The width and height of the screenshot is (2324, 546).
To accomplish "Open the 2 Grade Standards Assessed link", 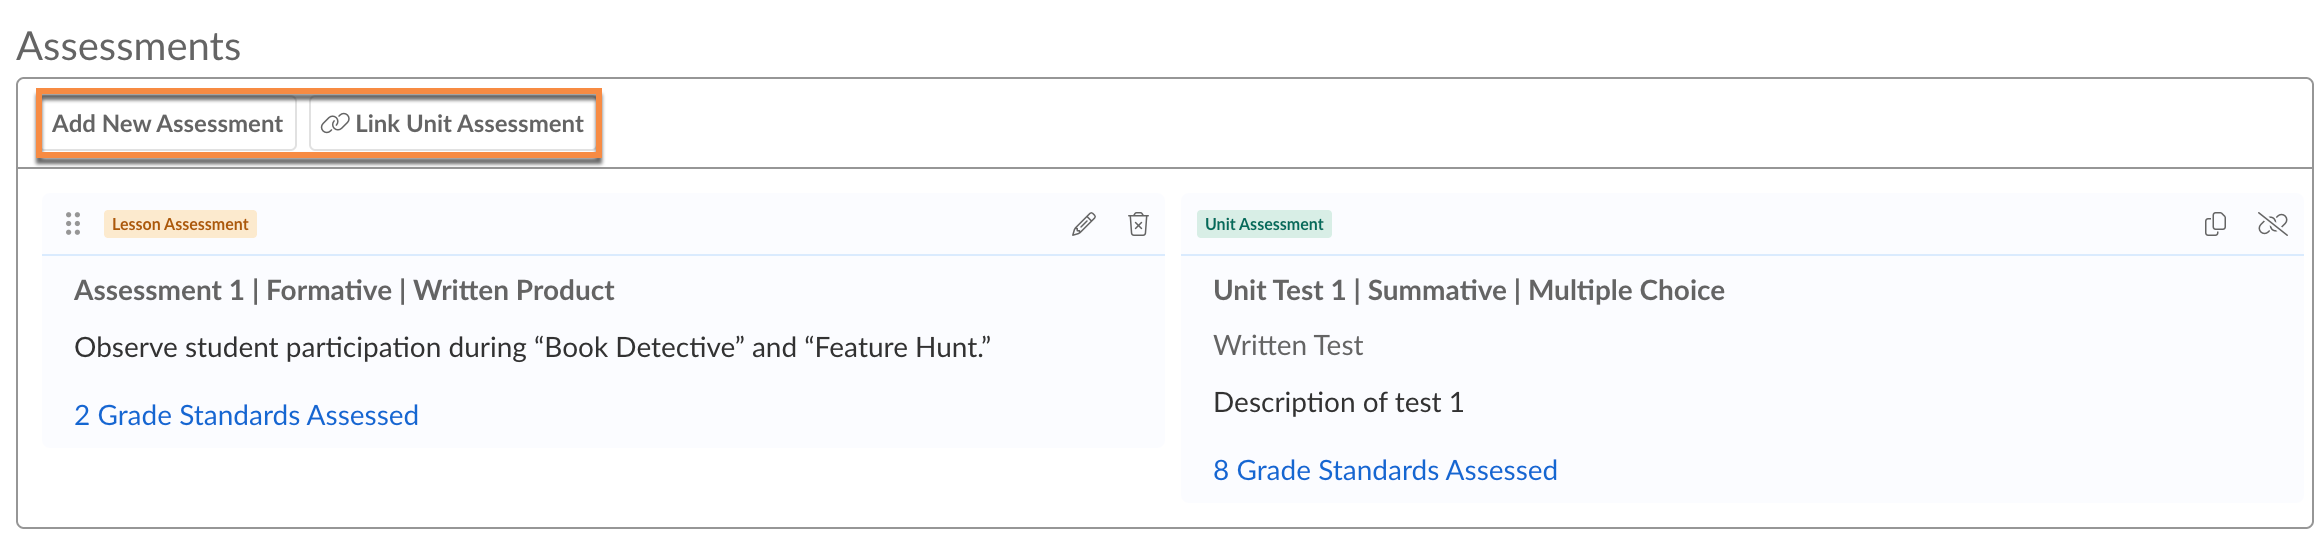I will [x=246, y=415].
